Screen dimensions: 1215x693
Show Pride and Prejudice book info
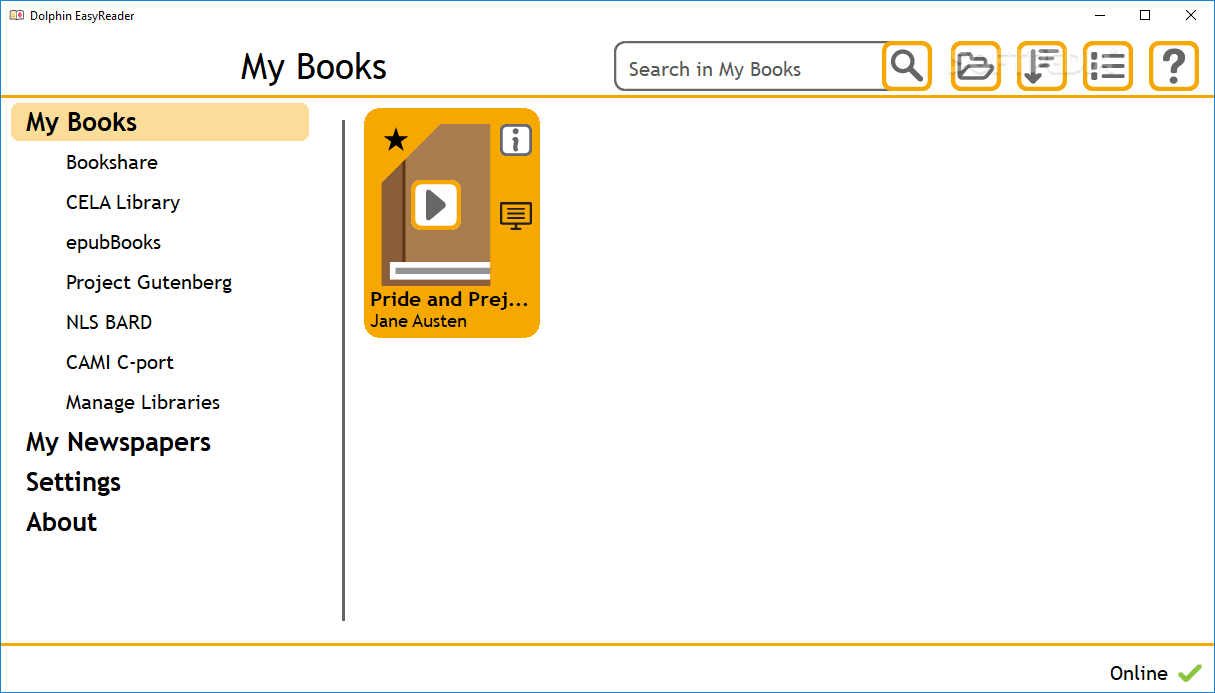[516, 140]
